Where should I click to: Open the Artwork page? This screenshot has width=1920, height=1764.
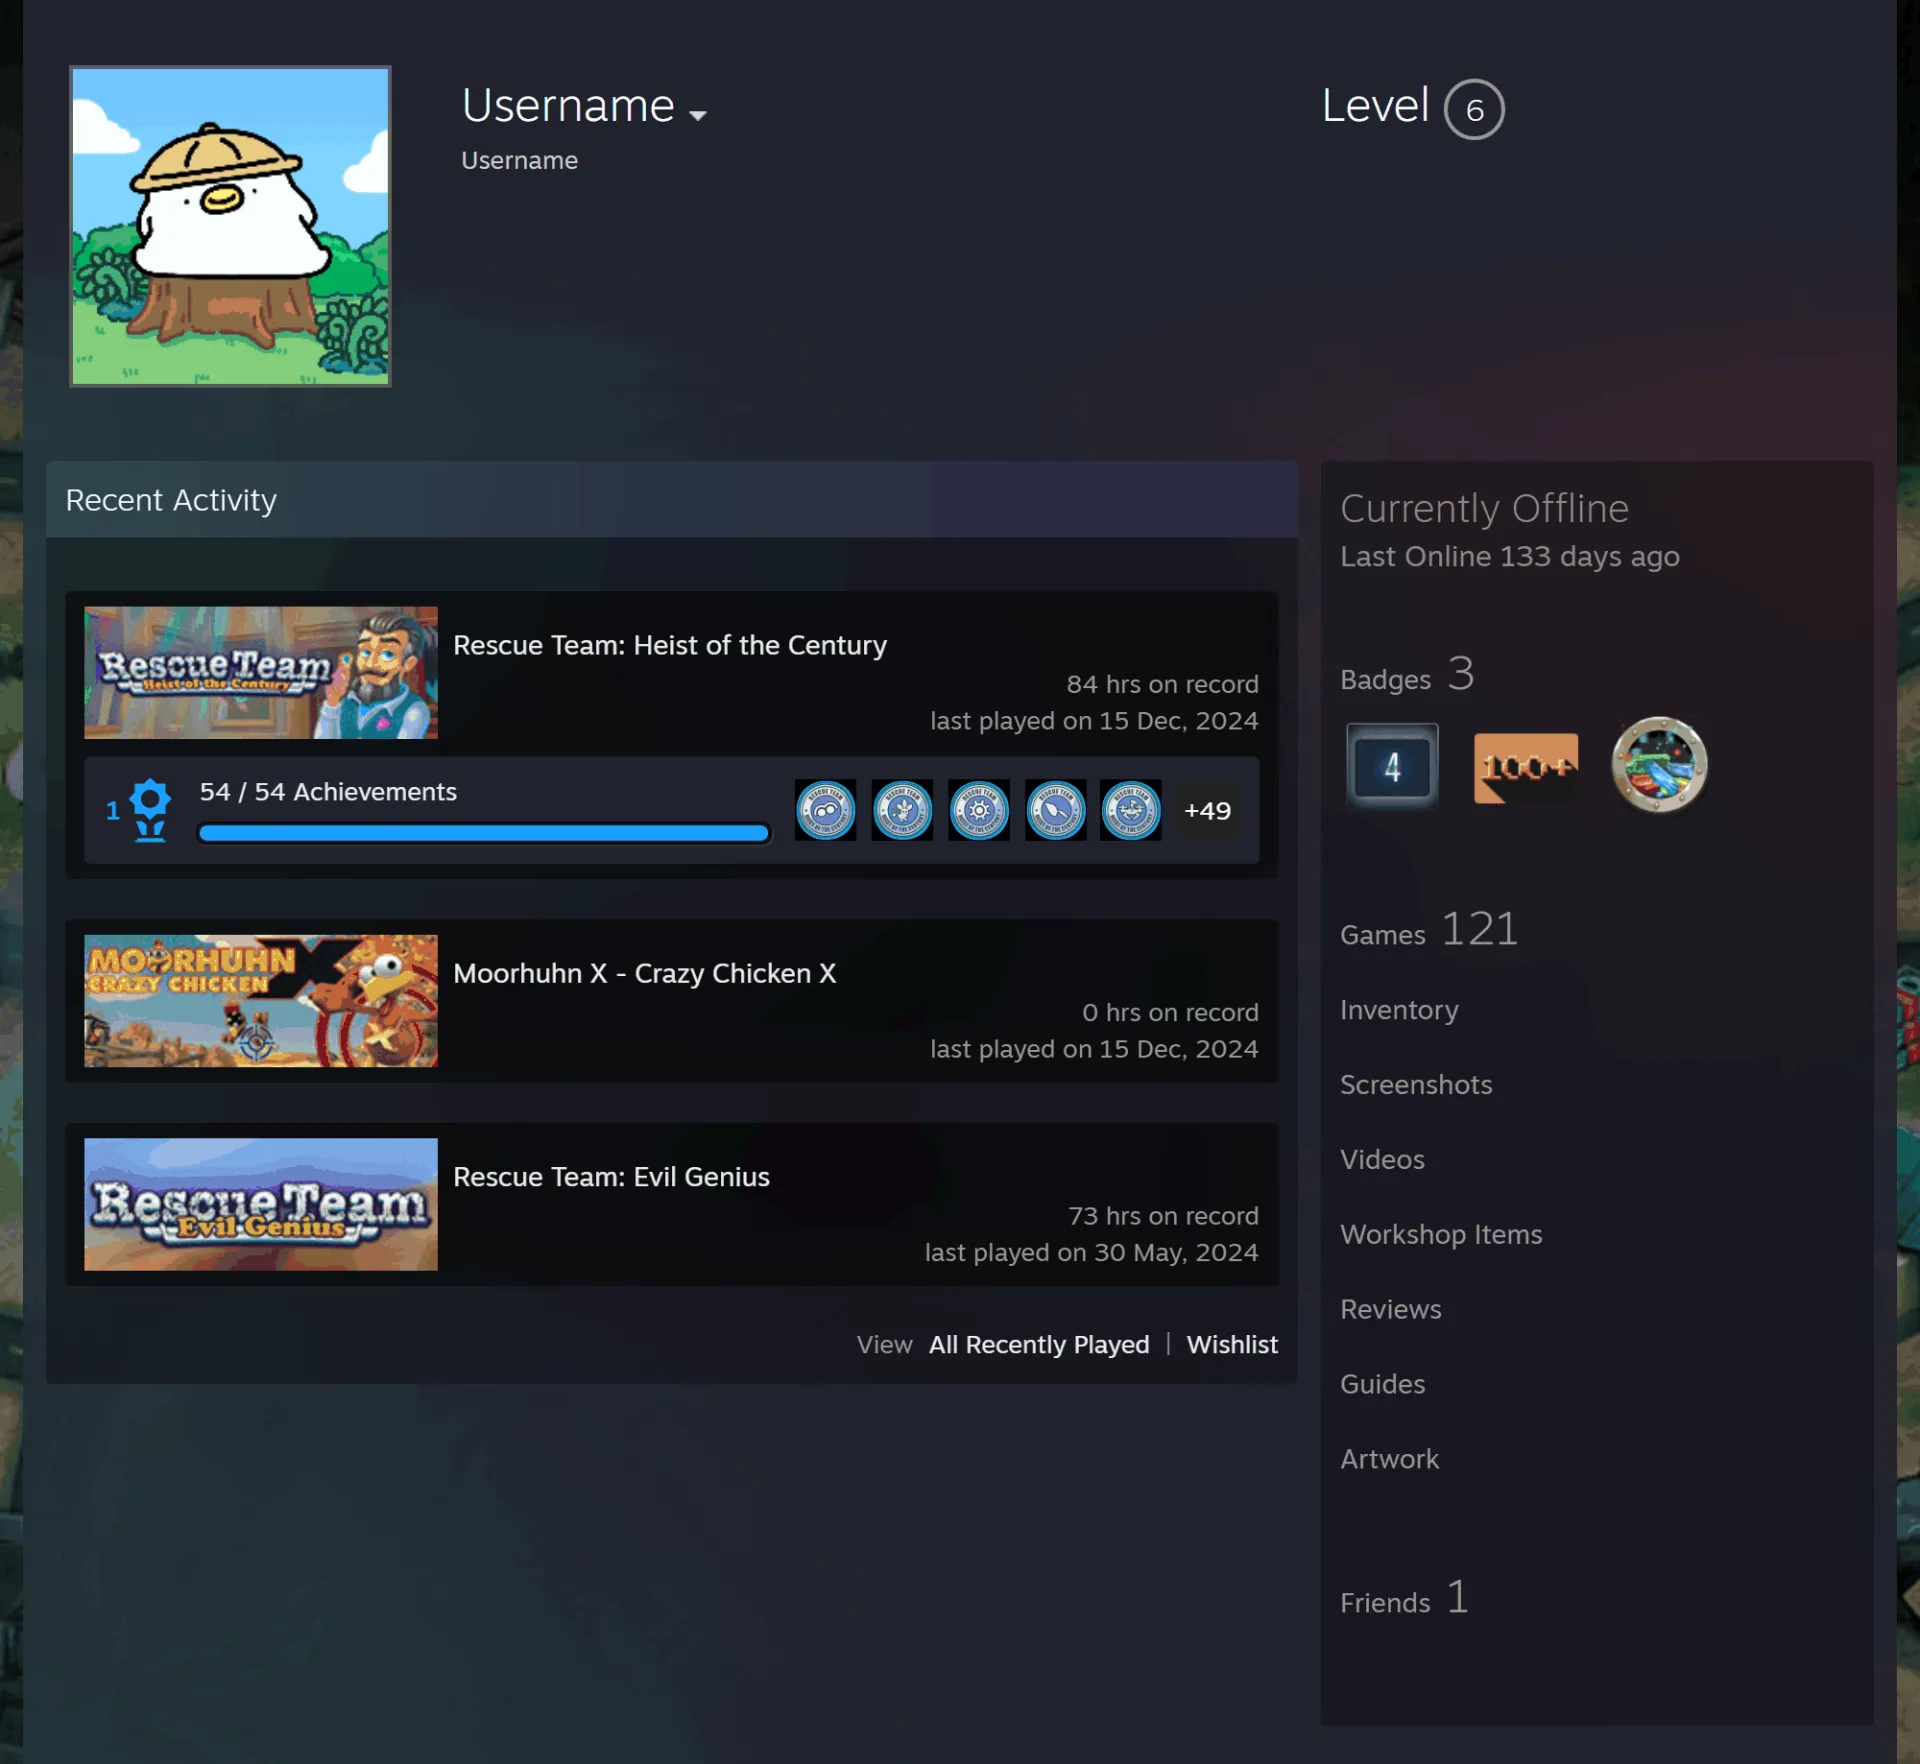point(1390,1460)
